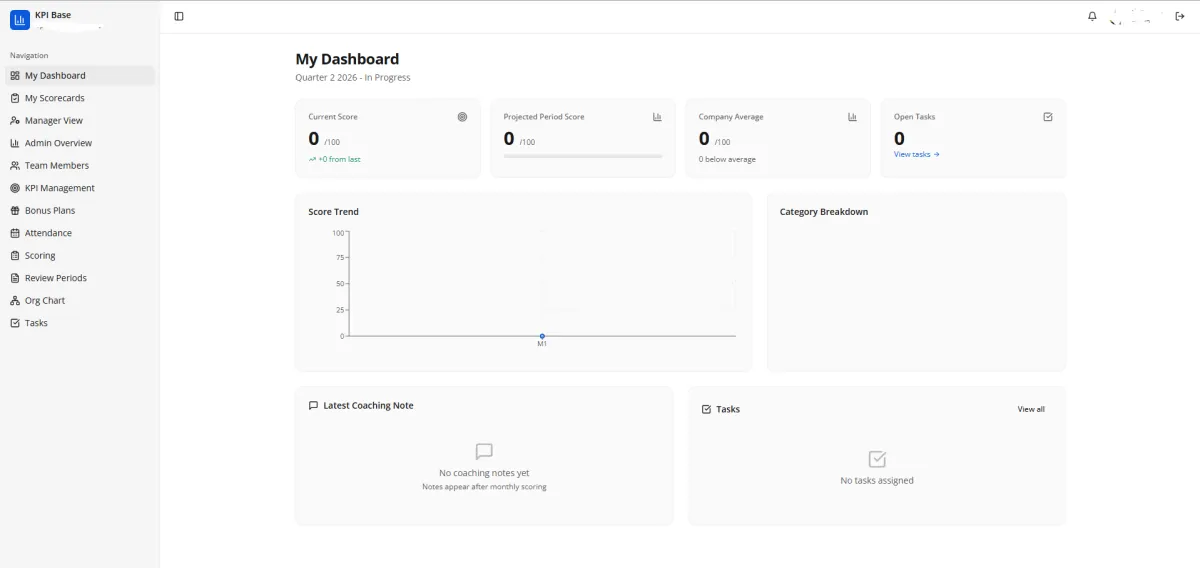Viewport: 1200px width, 568px height.
Task: Click the M1 data point on Score Trend
Action: 542,336
